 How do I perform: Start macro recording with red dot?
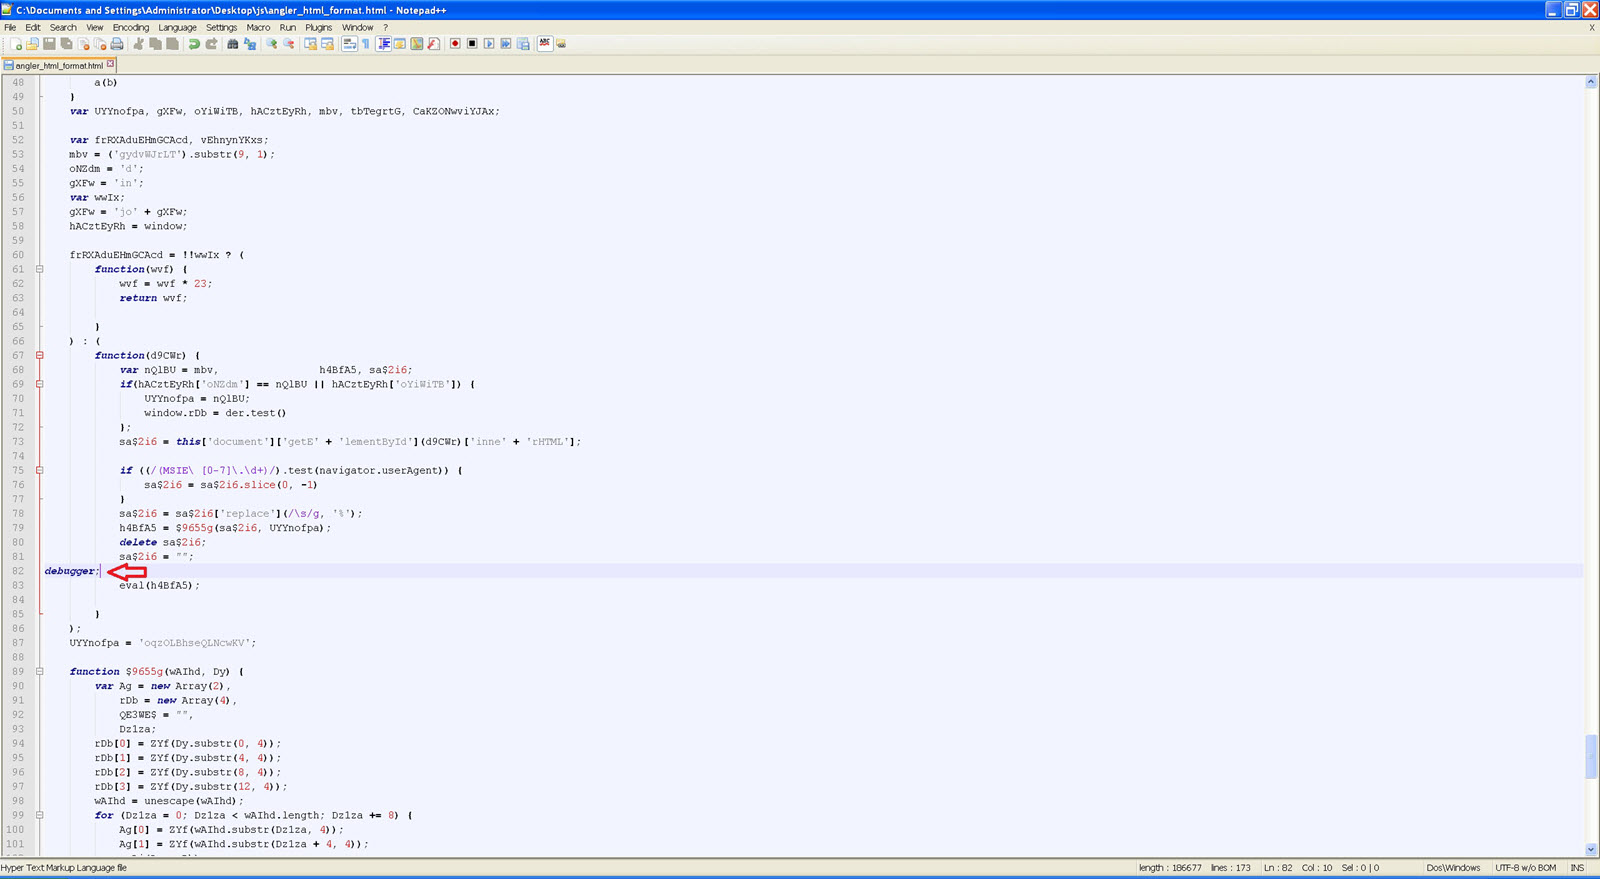(455, 44)
